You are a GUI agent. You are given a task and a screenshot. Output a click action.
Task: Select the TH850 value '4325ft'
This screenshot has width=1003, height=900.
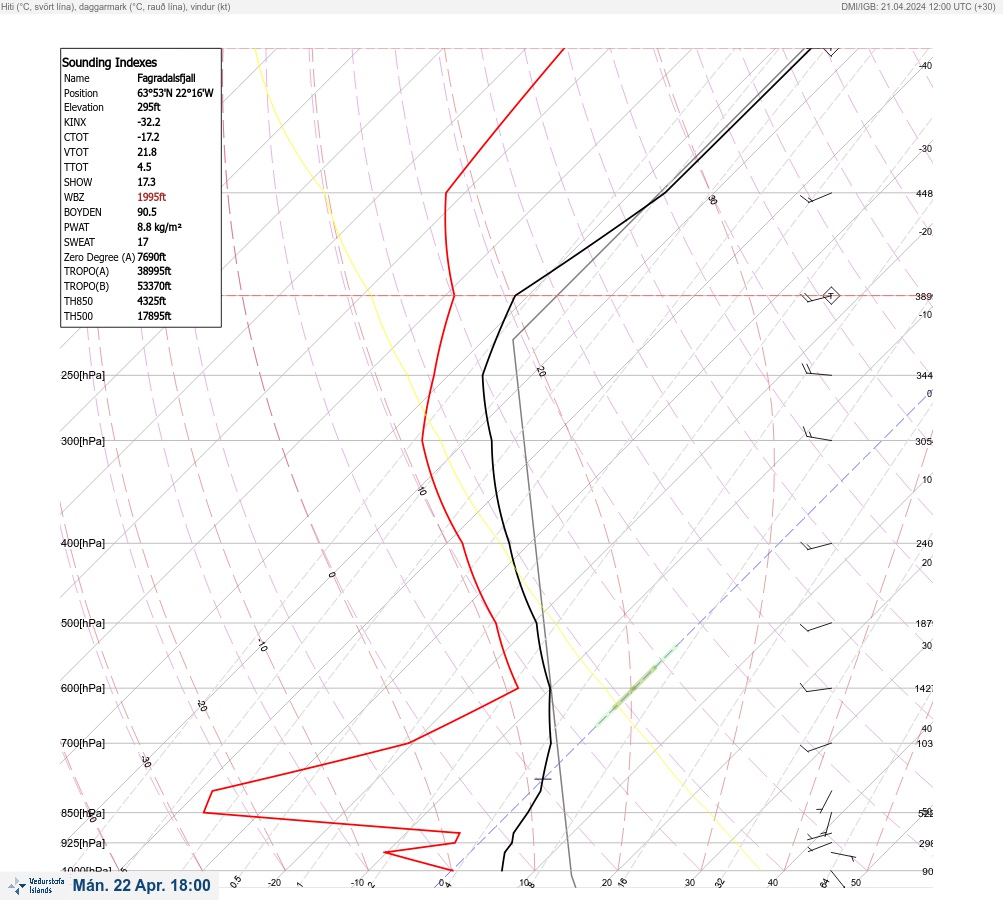tap(152, 301)
